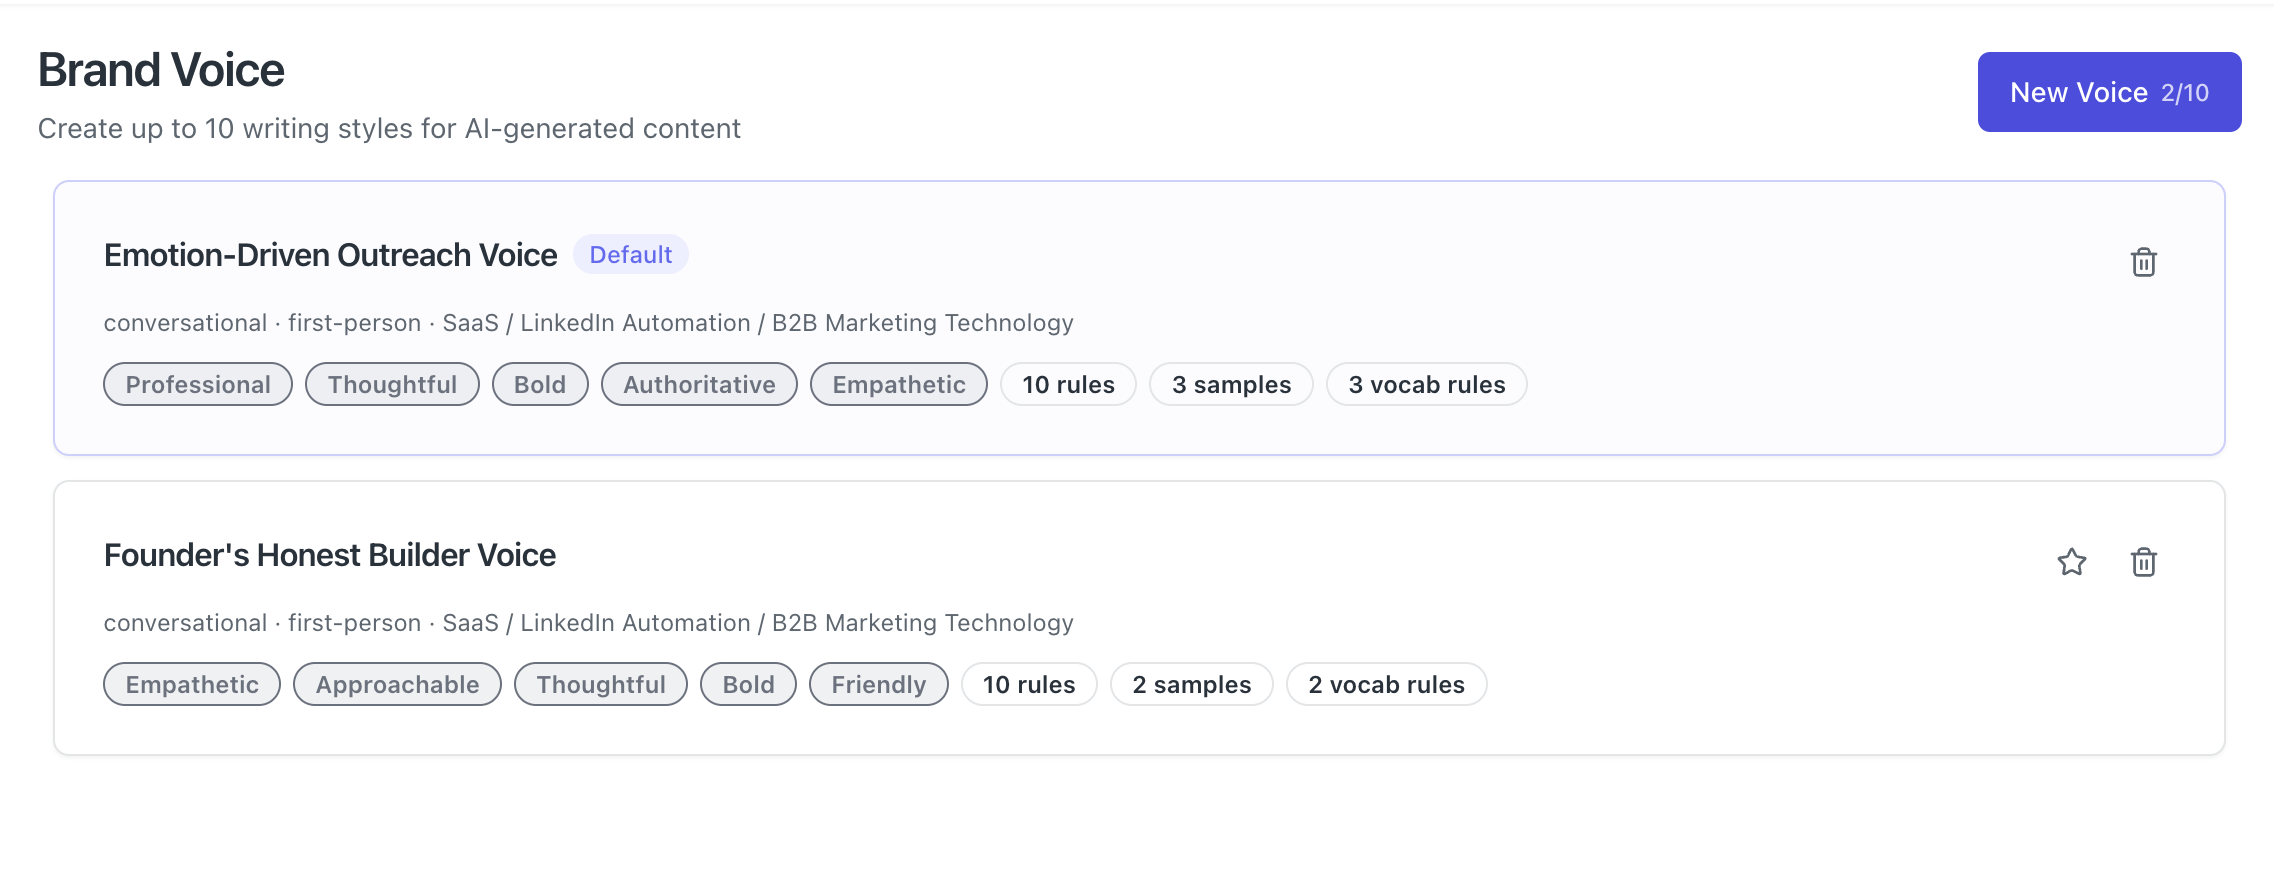Click the 3 samples chip
2274x882 pixels.
(1231, 385)
